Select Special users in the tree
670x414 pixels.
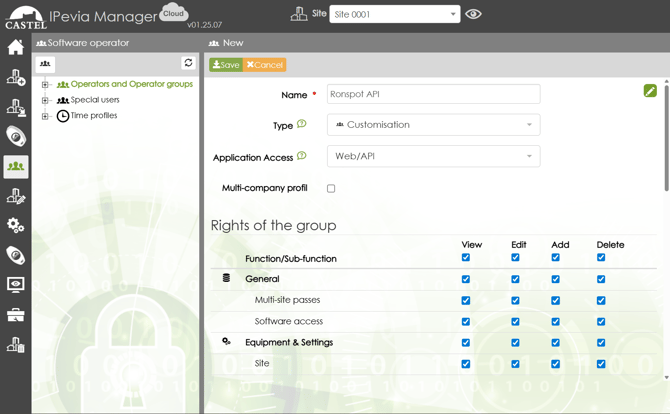(94, 100)
